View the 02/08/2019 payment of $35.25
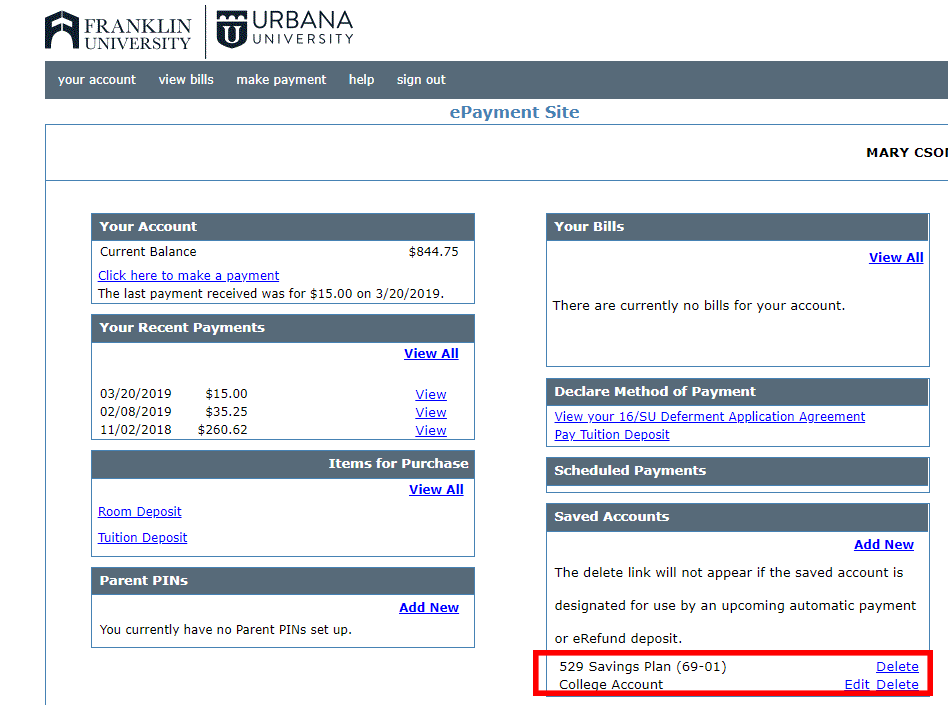This screenshot has height=705, width=948. coord(430,412)
